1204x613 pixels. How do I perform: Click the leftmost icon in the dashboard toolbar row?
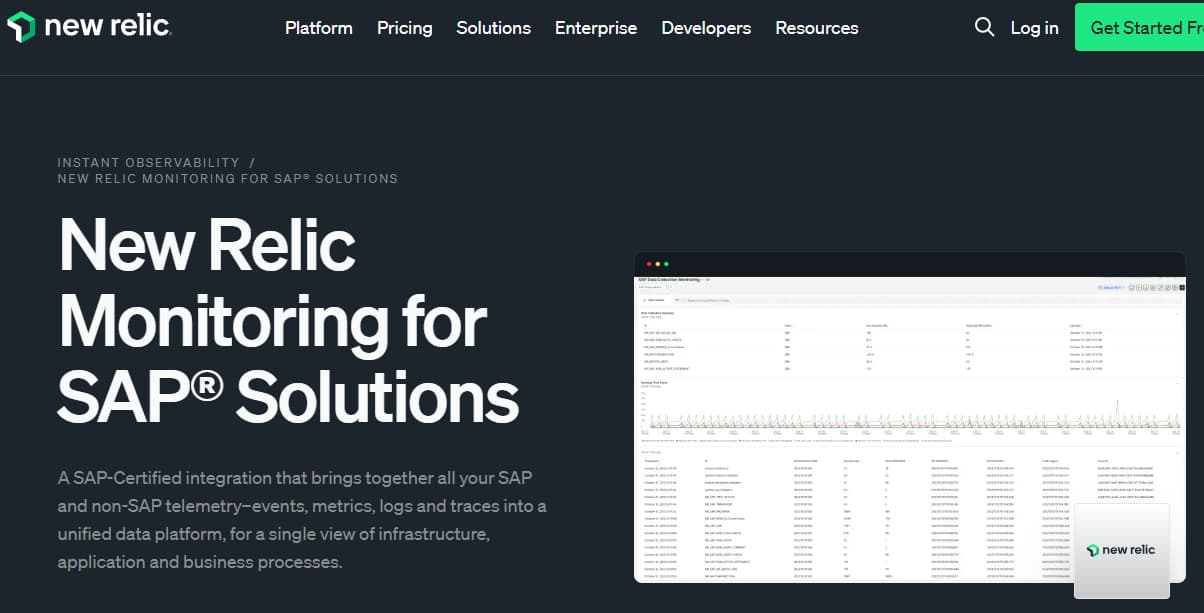(1134, 287)
